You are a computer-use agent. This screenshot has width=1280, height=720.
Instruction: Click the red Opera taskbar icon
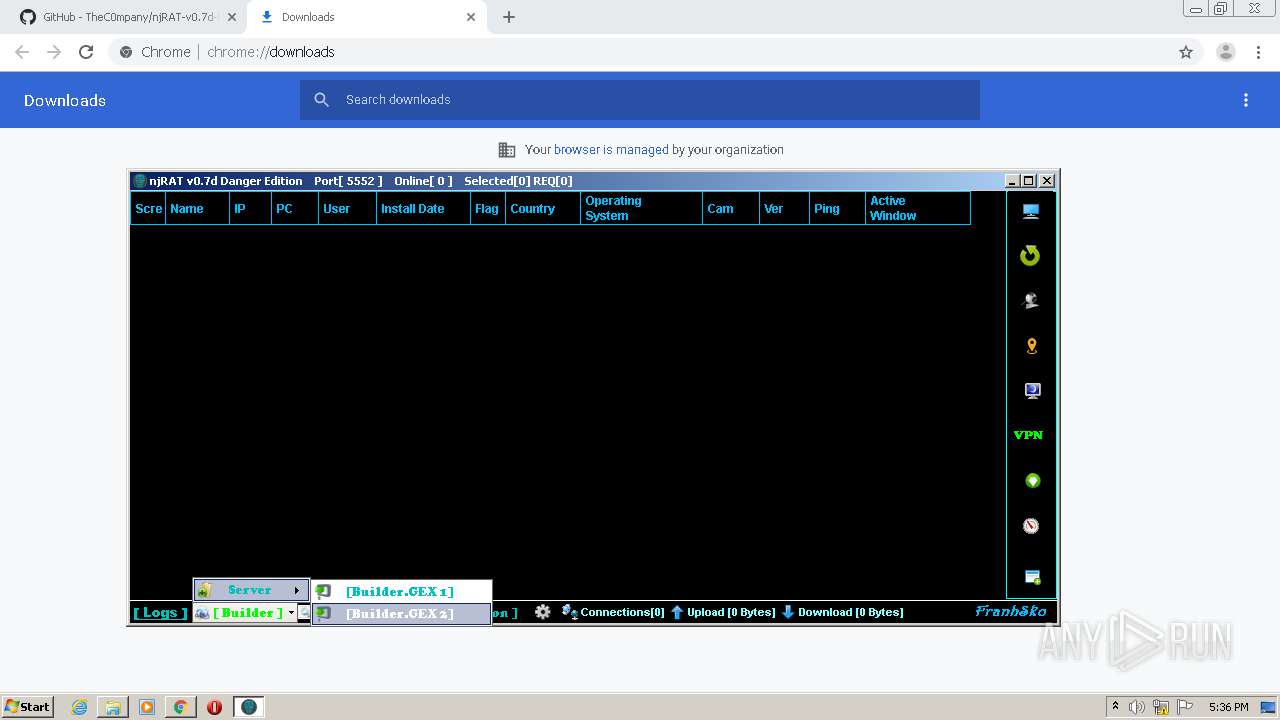tap(214, 707)
